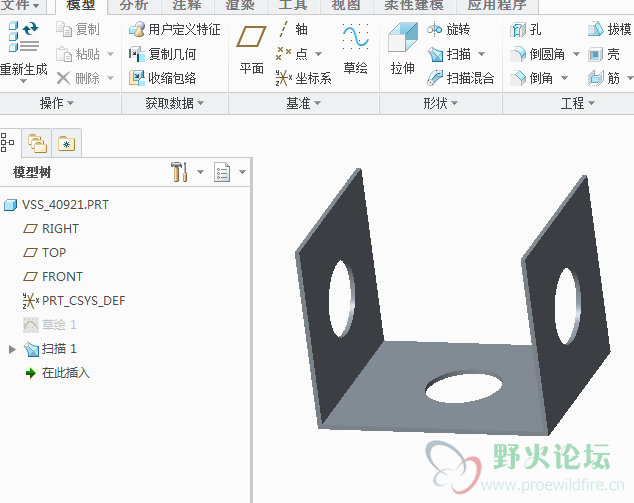Show the Favorites navigator tab
This screenshot has height=503, width=634.
pos(67,143)
